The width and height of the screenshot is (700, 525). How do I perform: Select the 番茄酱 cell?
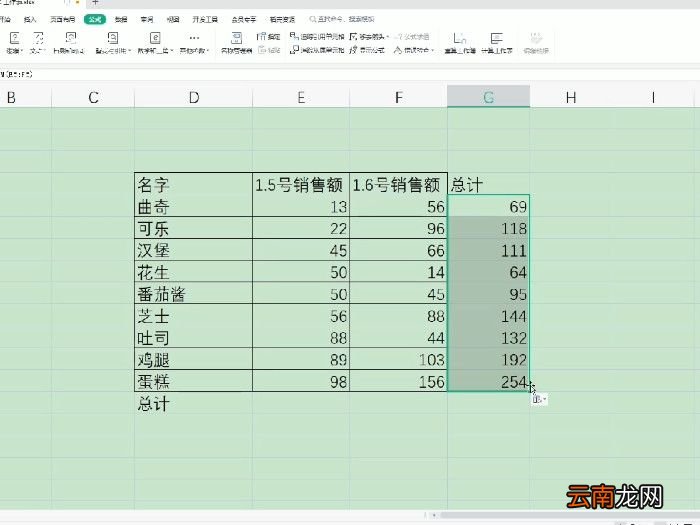tap(193, 294)
